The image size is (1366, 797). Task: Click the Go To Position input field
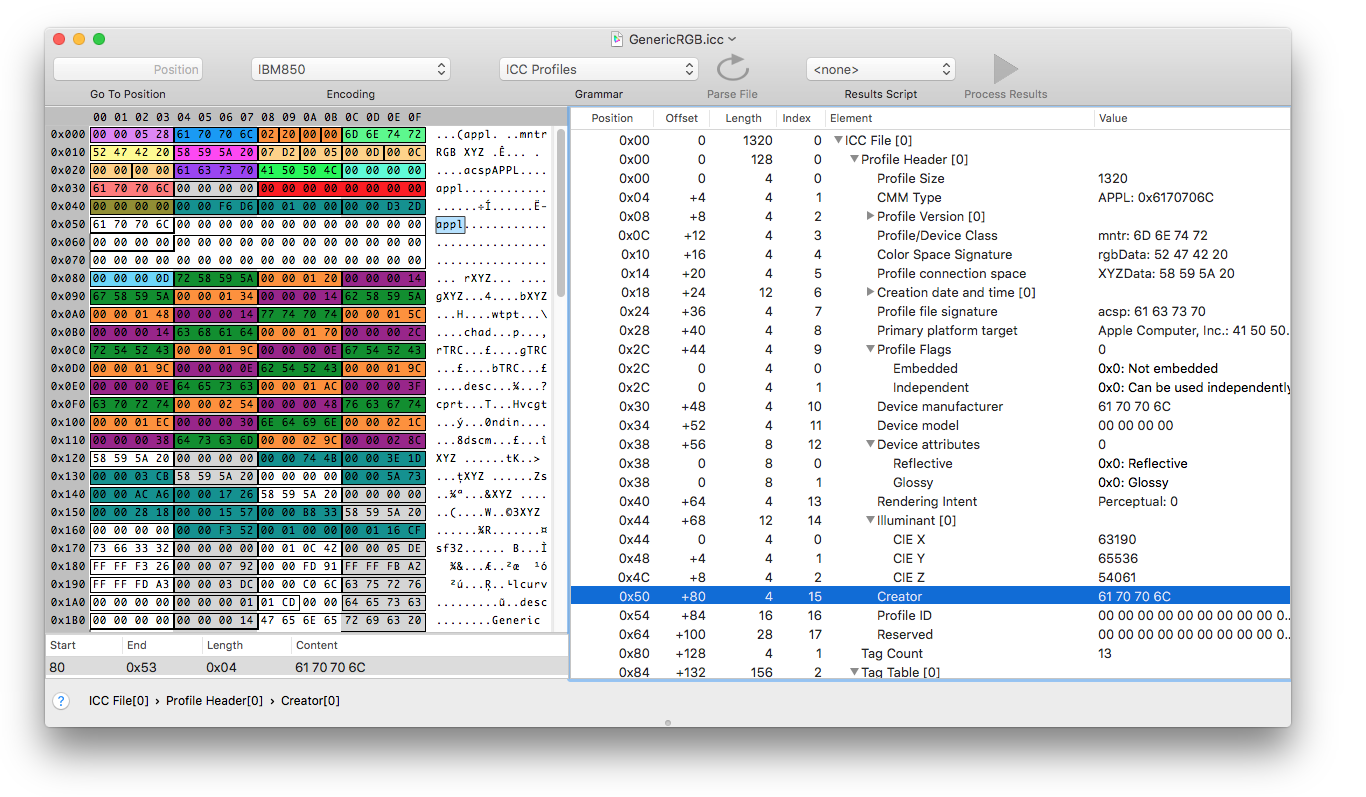[128, 69]
